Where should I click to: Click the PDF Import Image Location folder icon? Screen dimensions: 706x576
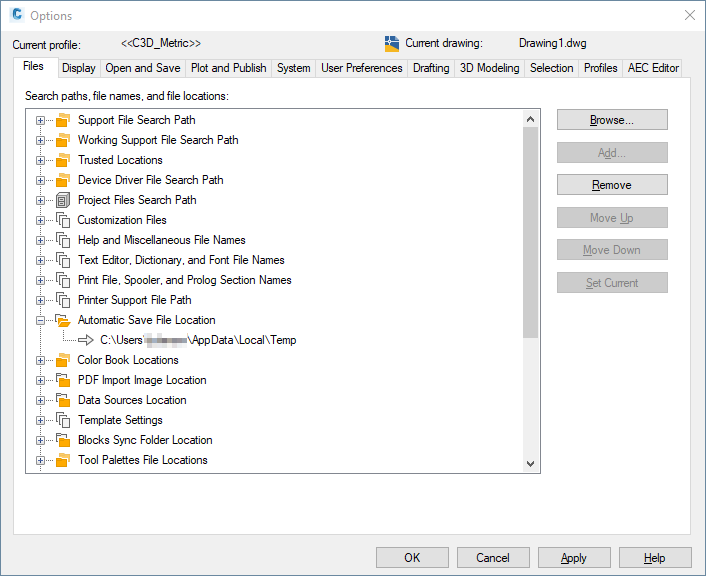tap(63, 380)
